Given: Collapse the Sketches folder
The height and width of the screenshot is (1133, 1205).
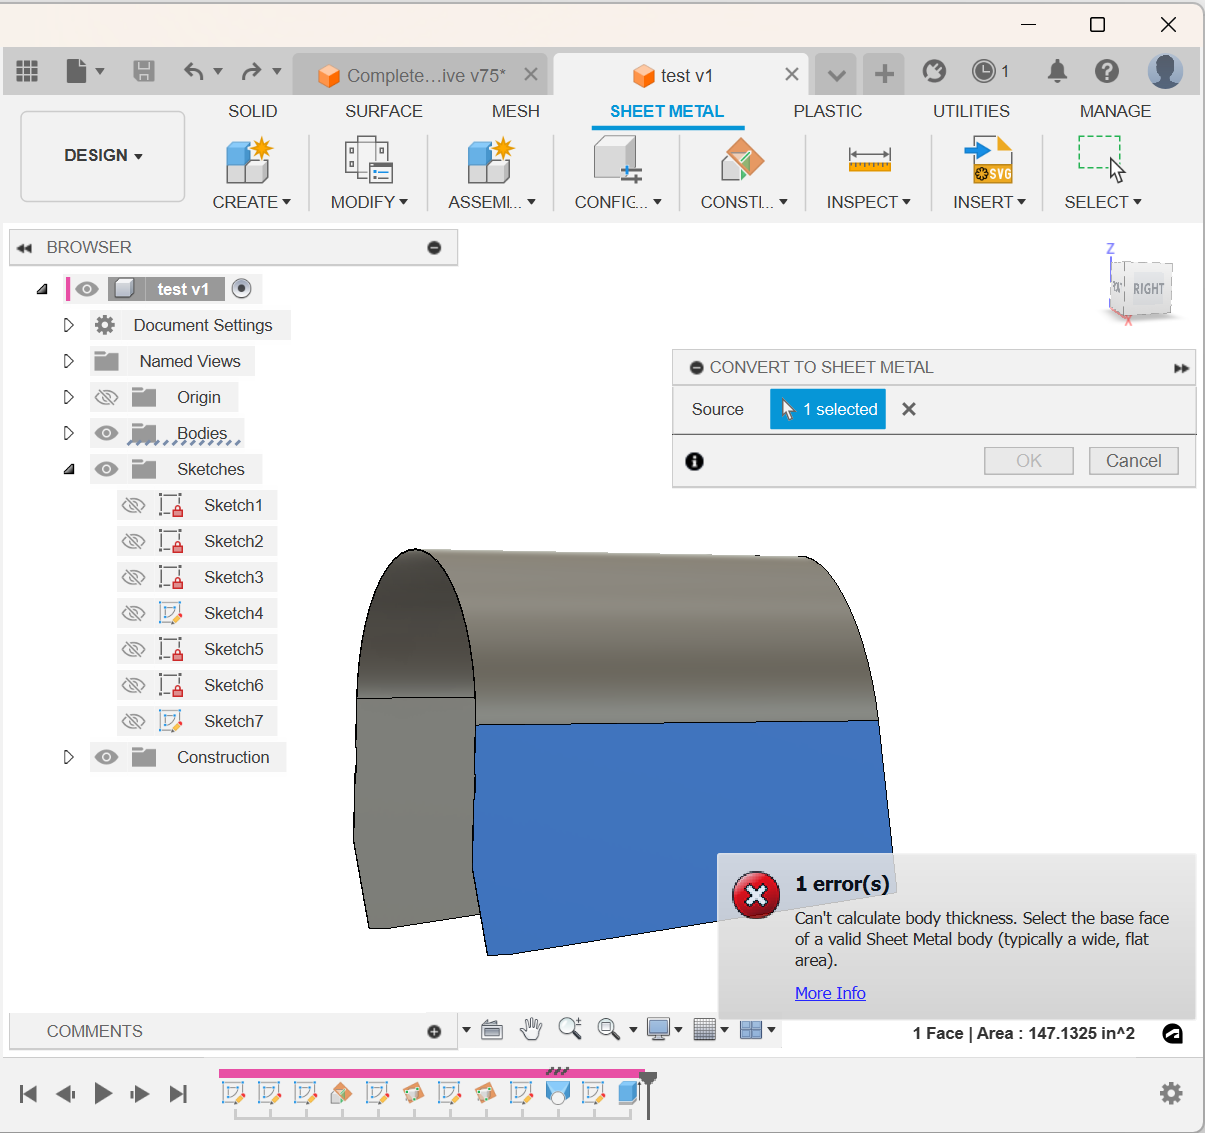Looking at the screenshot, I should (68, 469).
